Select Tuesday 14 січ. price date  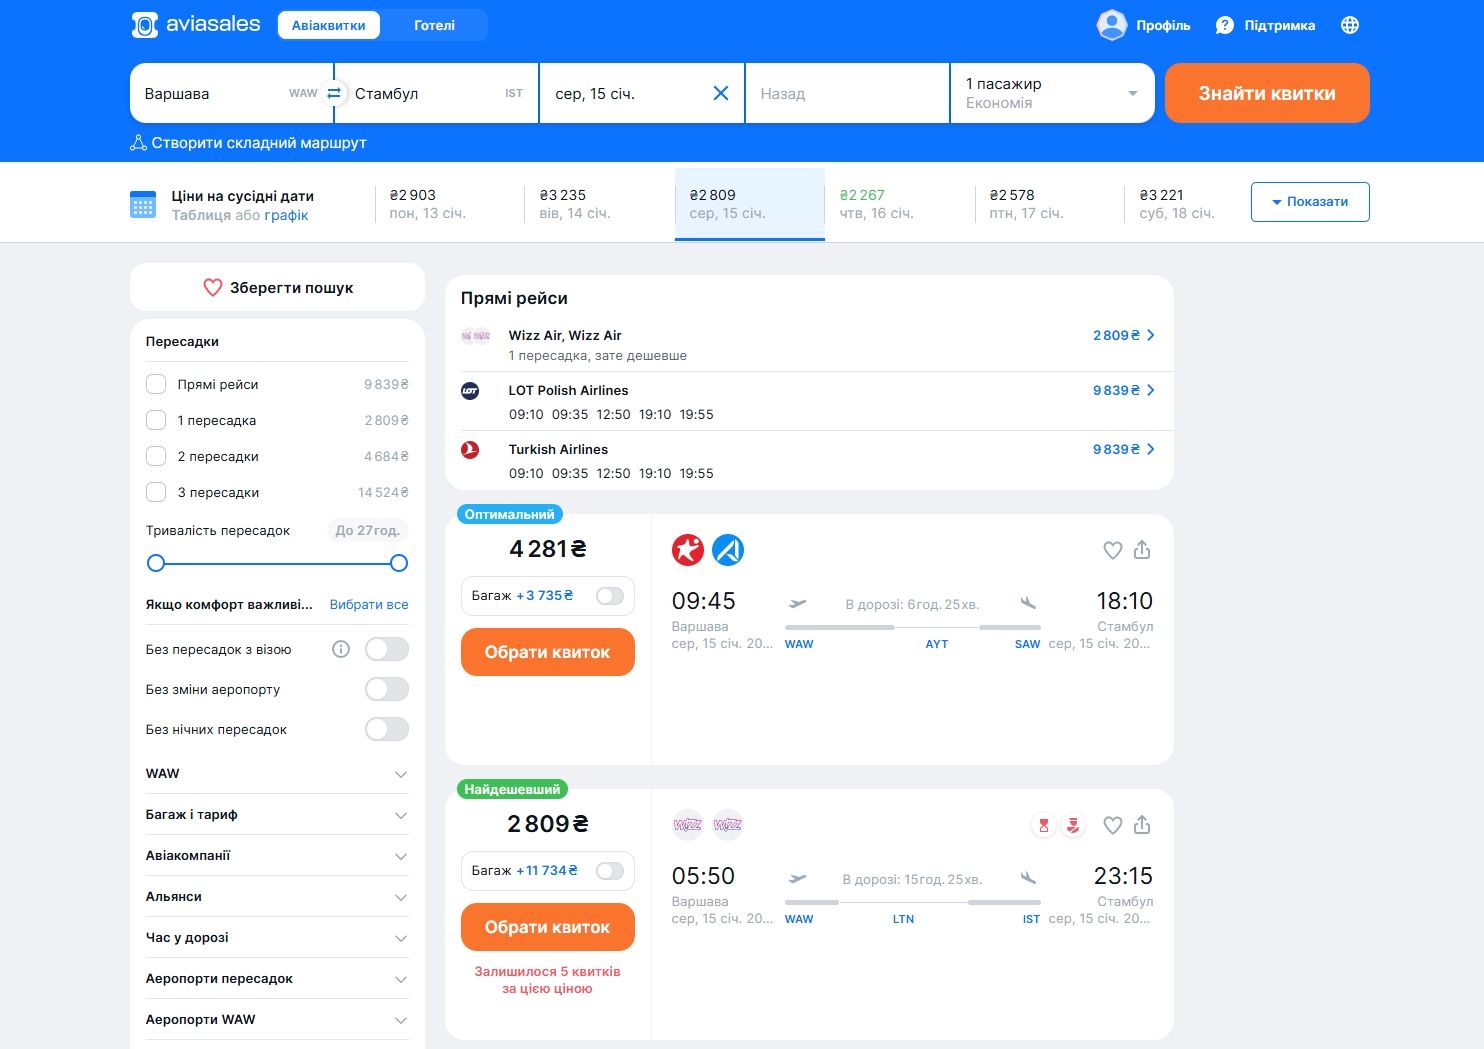tap(600, 204)
